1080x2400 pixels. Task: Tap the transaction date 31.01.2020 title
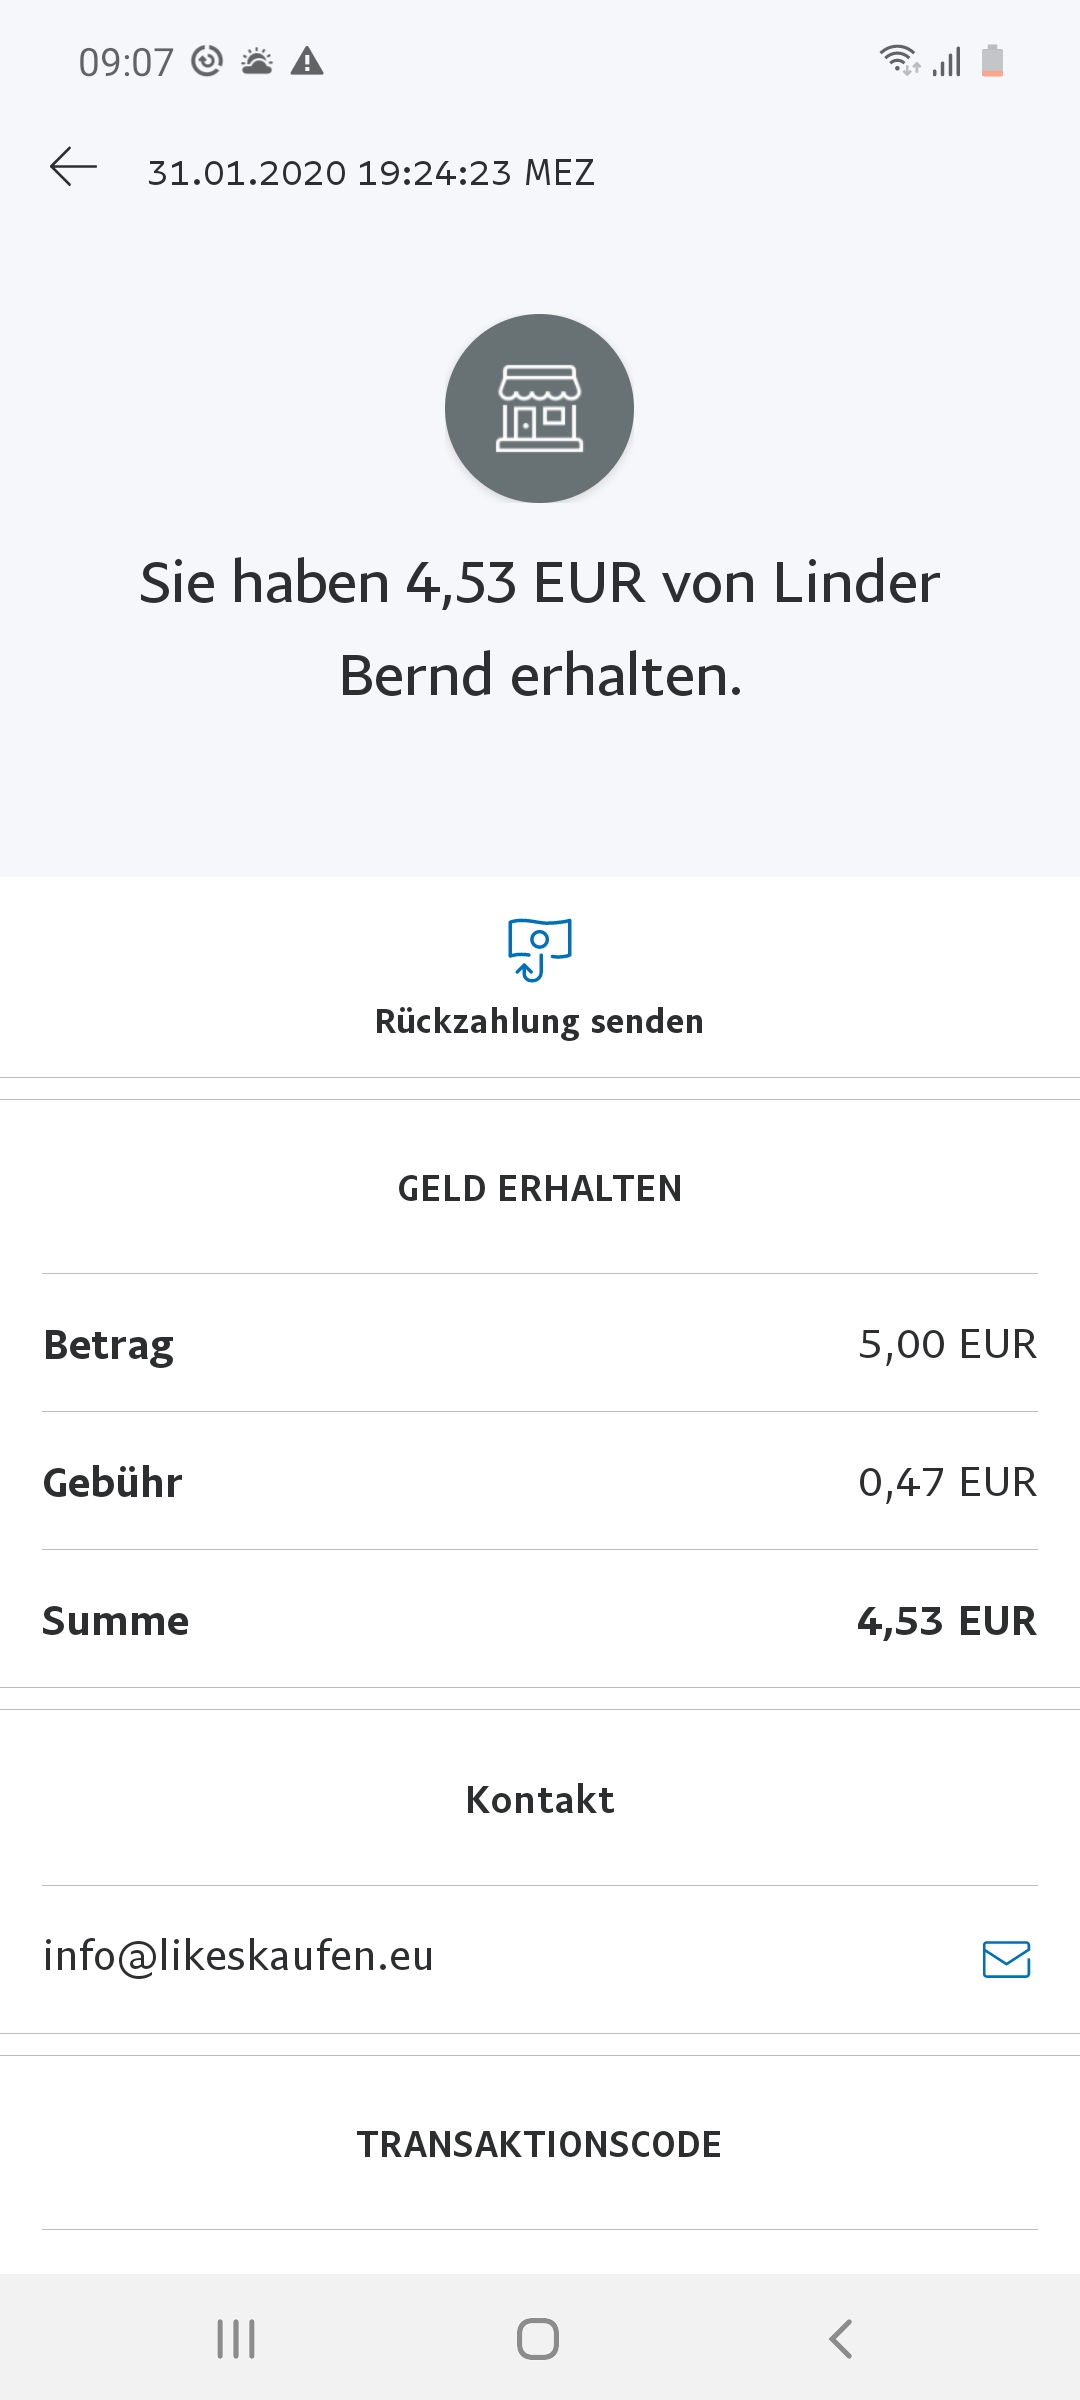click(371, 173)
